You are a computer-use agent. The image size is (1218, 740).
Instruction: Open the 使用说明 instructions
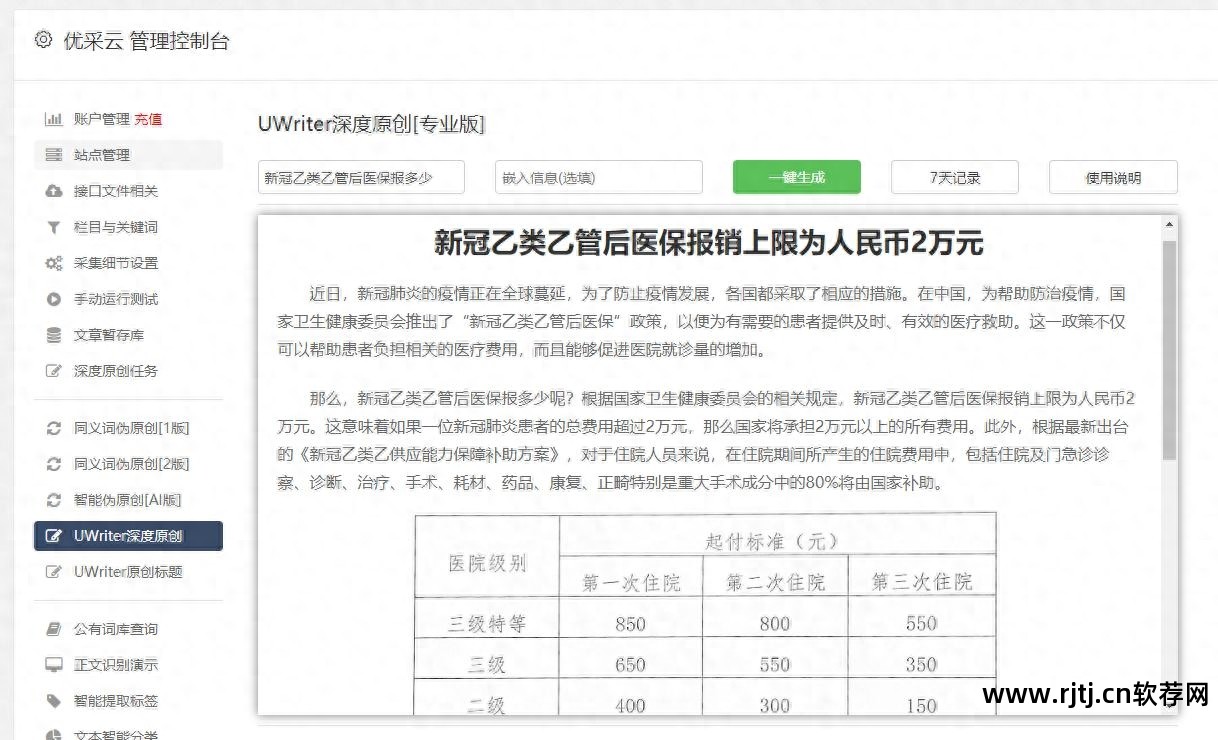click(1112, 177)
